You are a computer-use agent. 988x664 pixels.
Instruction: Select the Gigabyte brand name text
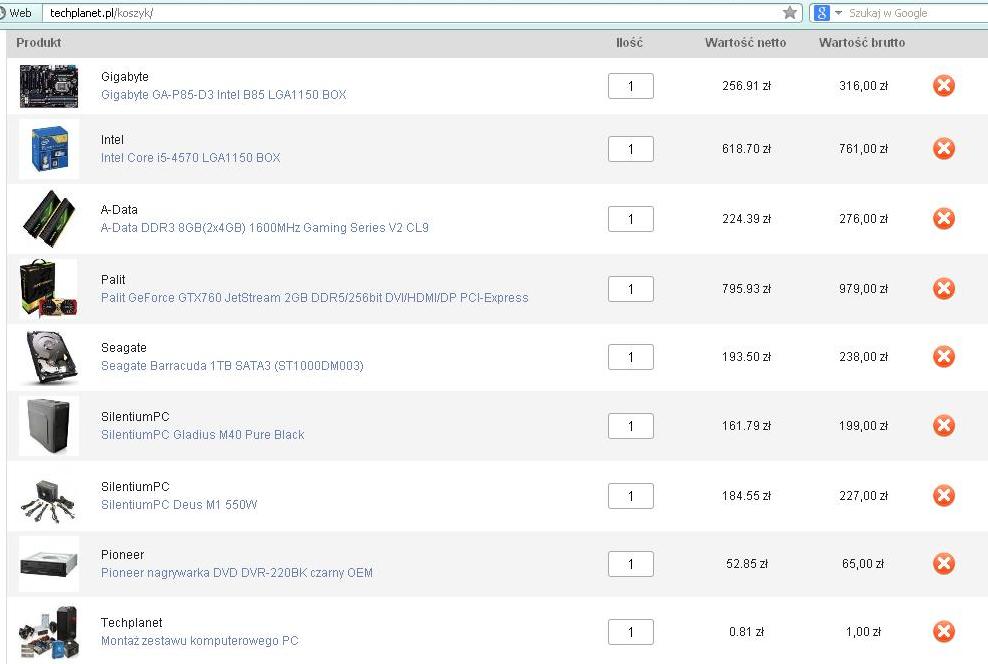point(125,77)
